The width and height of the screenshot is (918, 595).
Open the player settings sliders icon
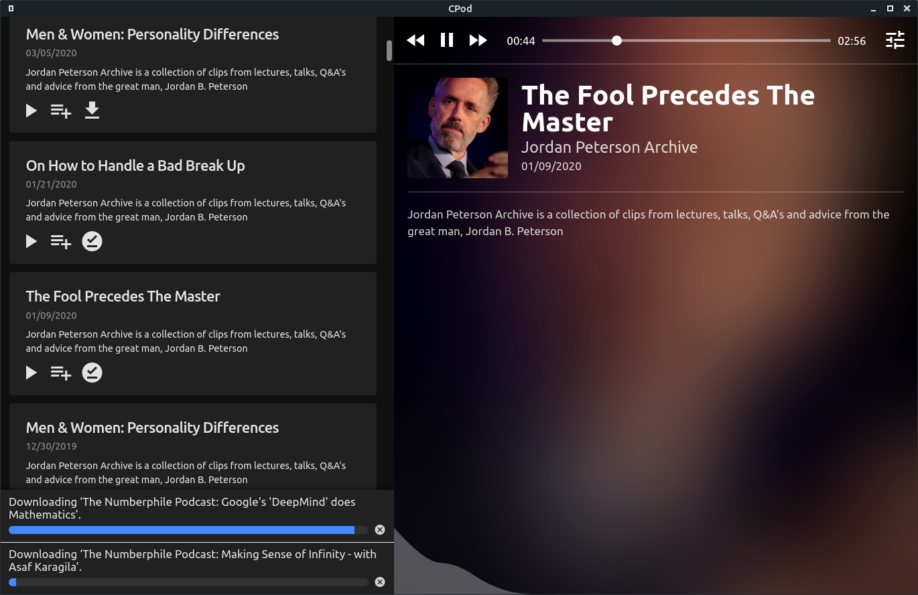pos(895,40)
